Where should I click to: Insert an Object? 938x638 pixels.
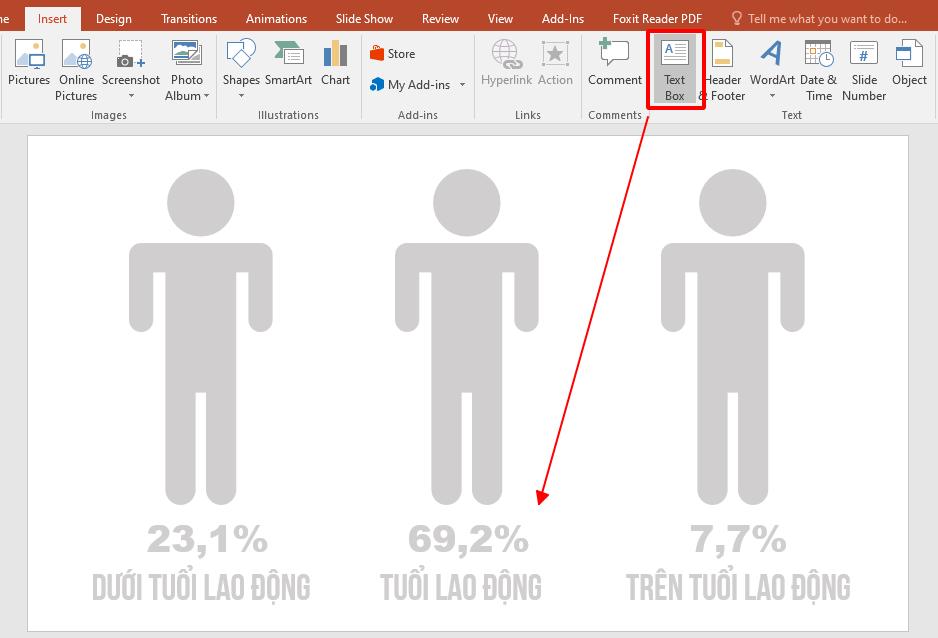click(x=909, y=63)
